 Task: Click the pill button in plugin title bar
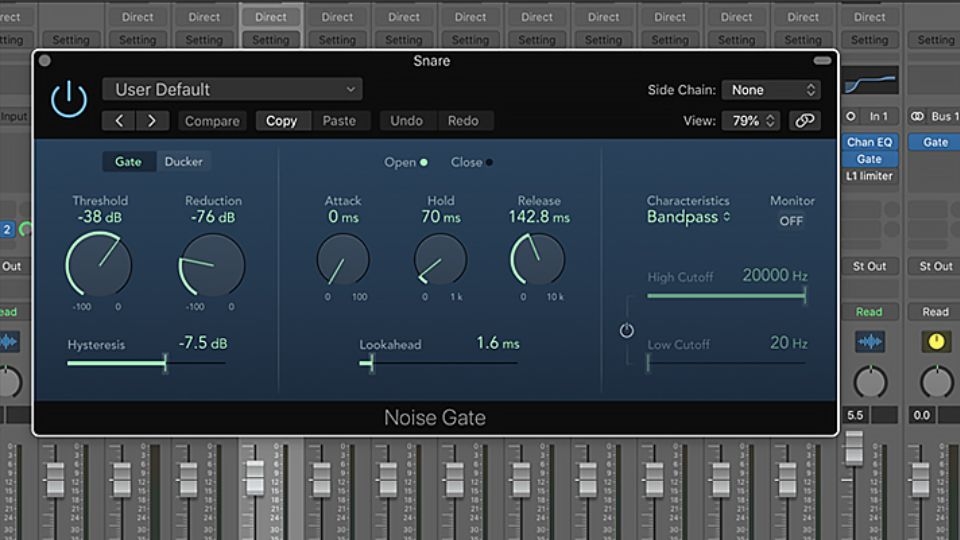point(822,61)
